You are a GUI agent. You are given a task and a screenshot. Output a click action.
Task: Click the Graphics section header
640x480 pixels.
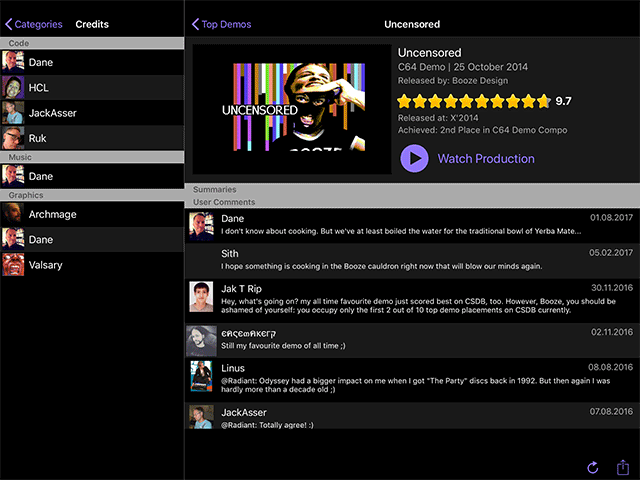coord(92,195)
